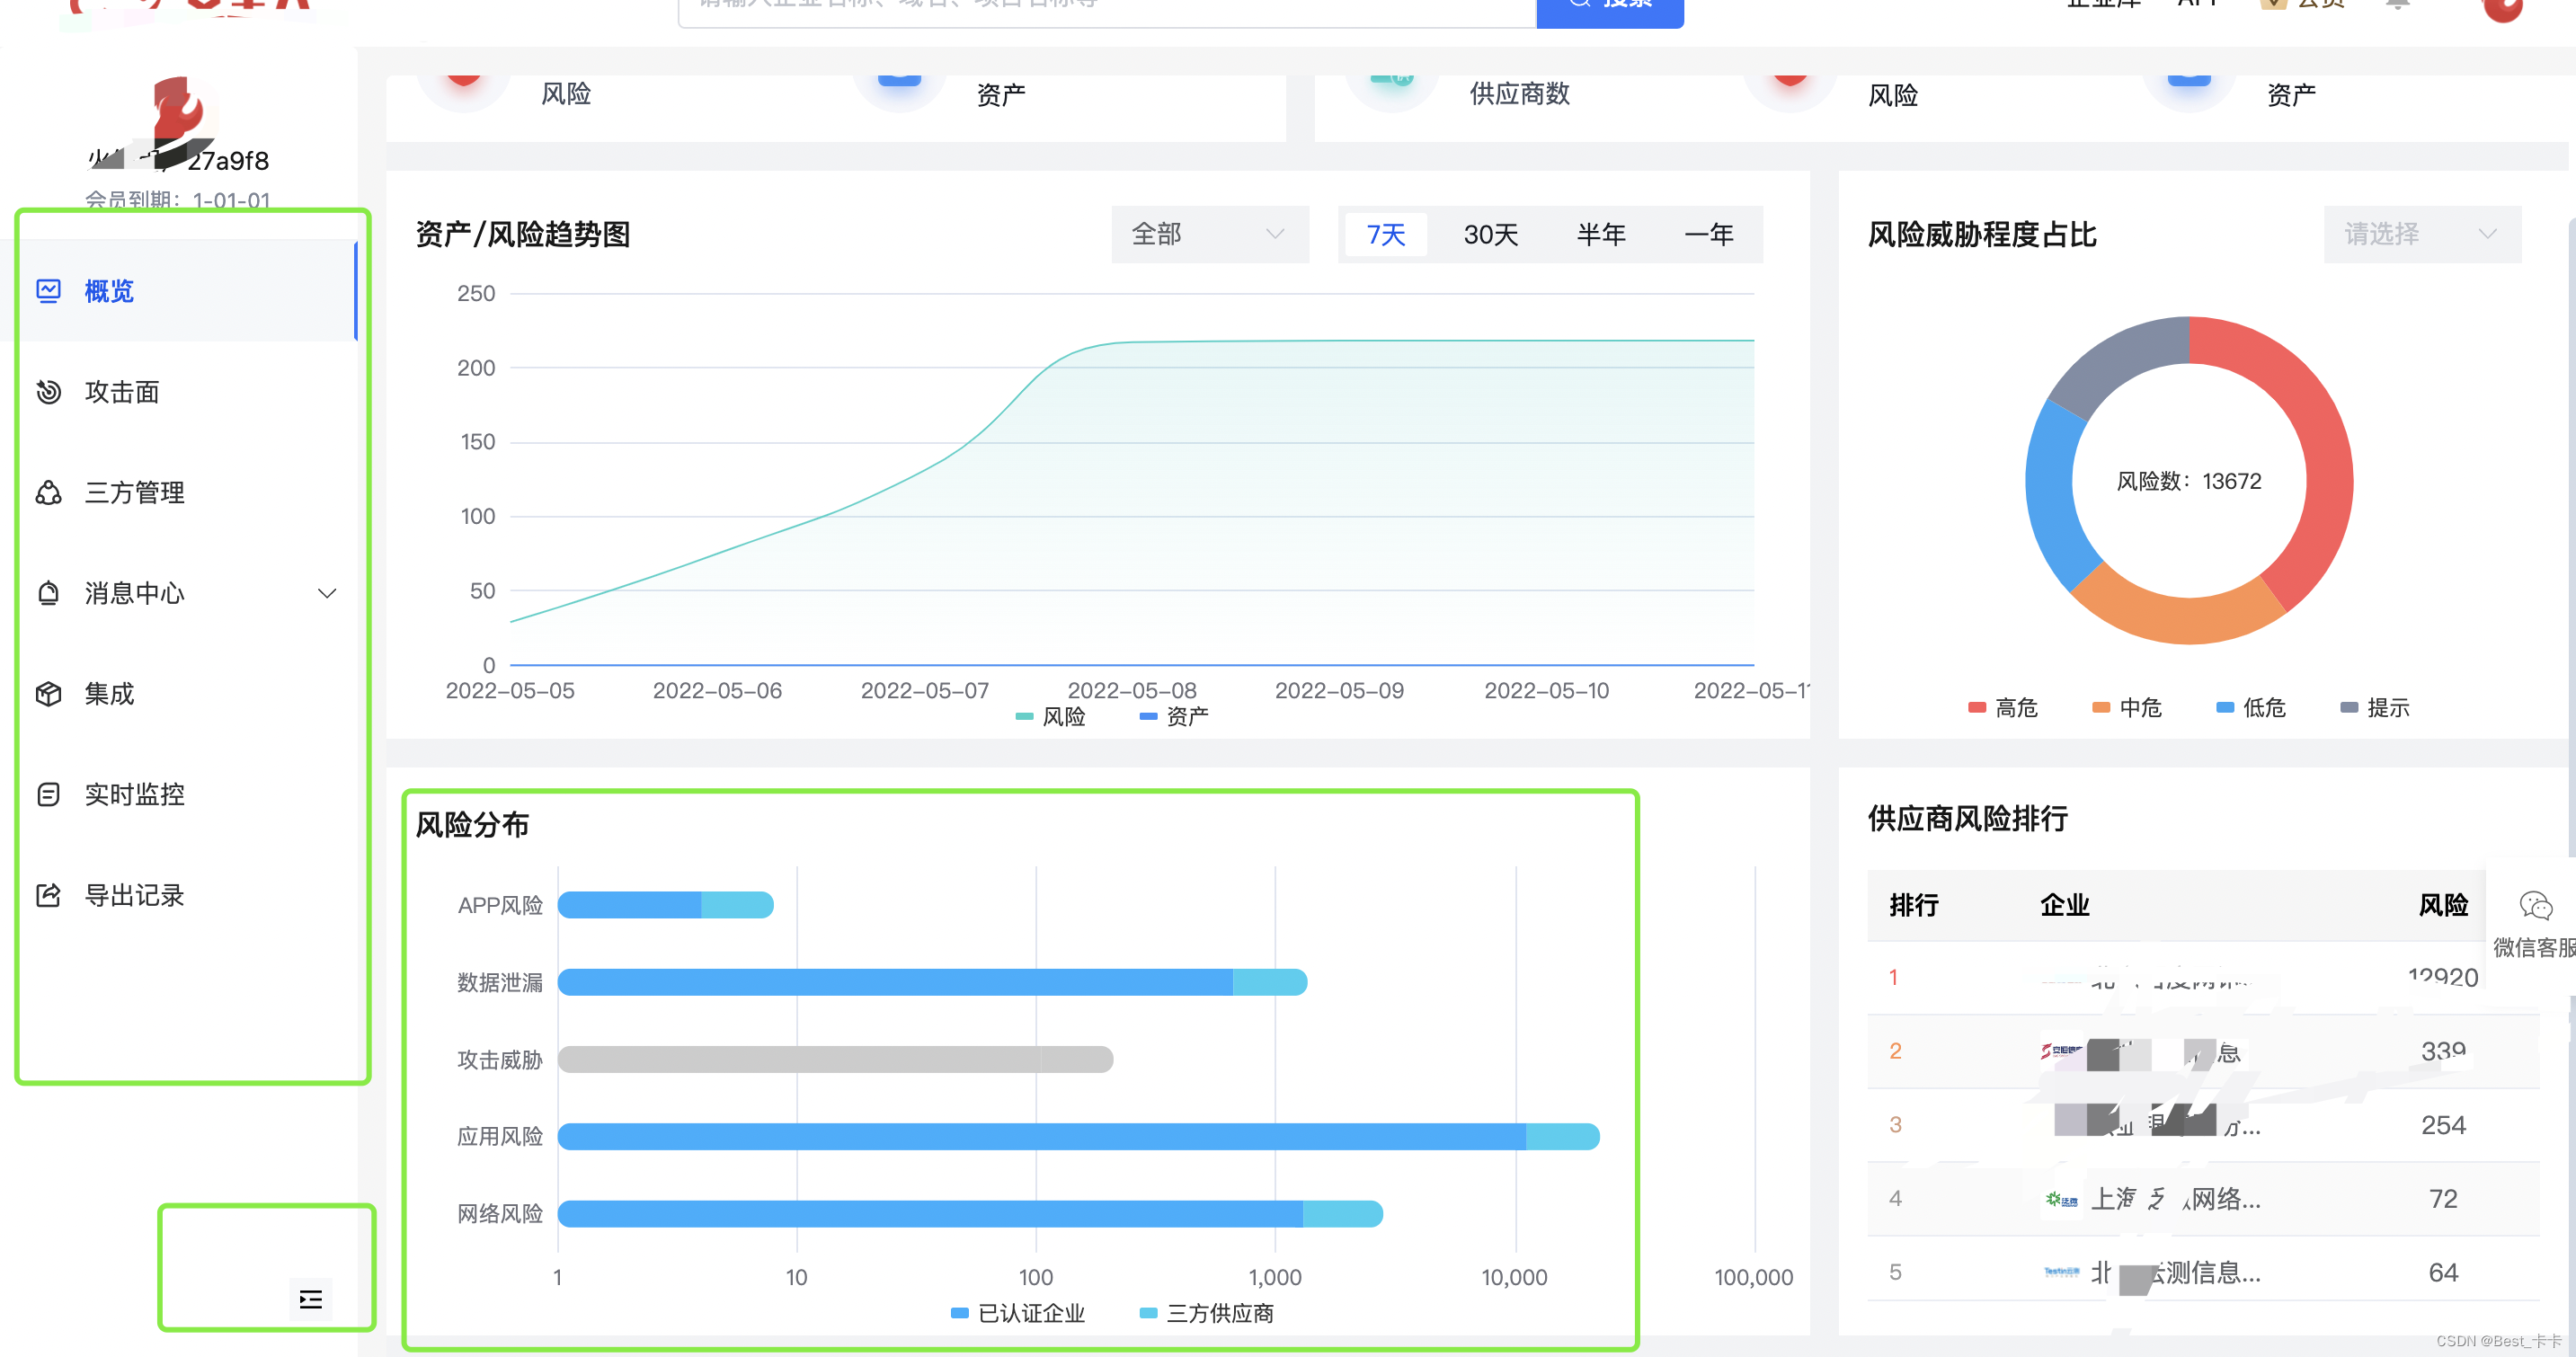The image size is (2576, 1357).
Task: Click the gray 攻击威胁 bar
Action: click(835, 1059)
